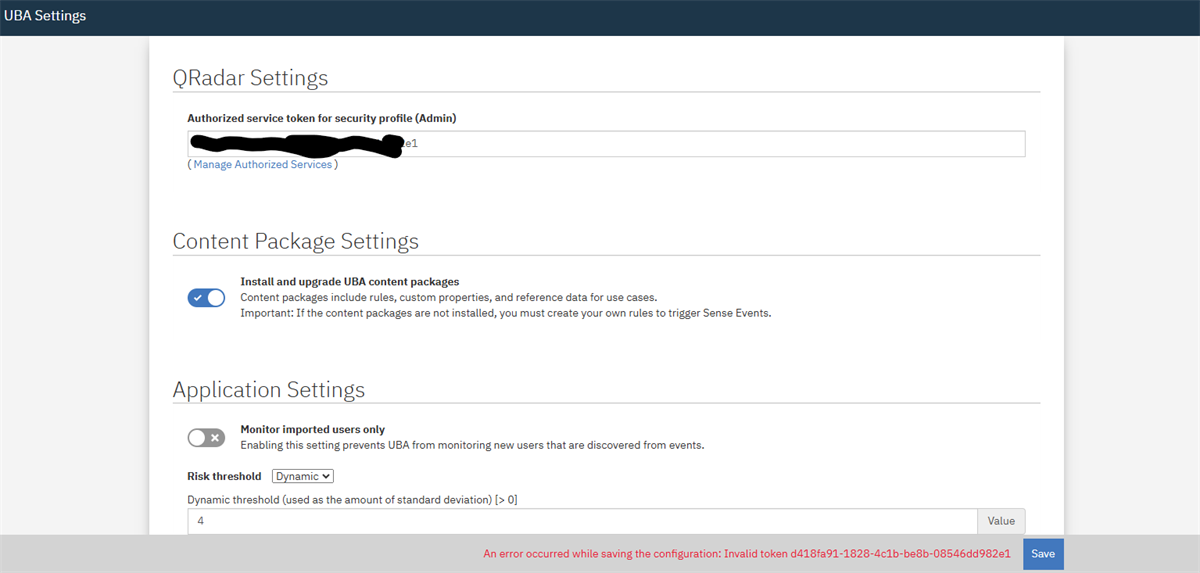Screen dimensions: 1200x573
Task: Open the Risk threshold Dynamic dropdown
Action: [303, 476]
